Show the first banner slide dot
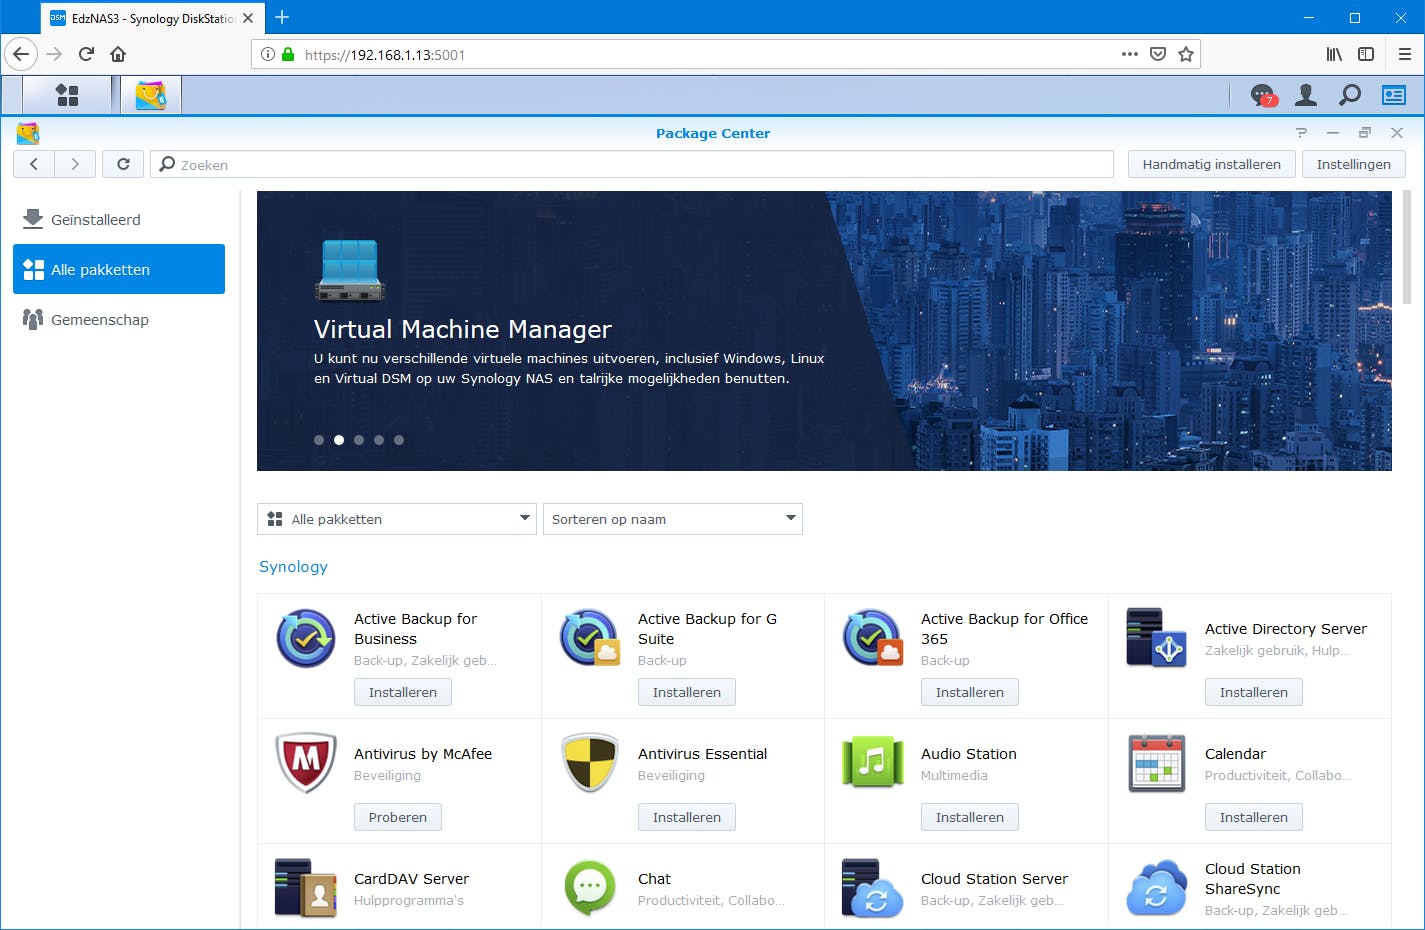Viewport: 1425px width, 930px height. [x=319, y=440]
